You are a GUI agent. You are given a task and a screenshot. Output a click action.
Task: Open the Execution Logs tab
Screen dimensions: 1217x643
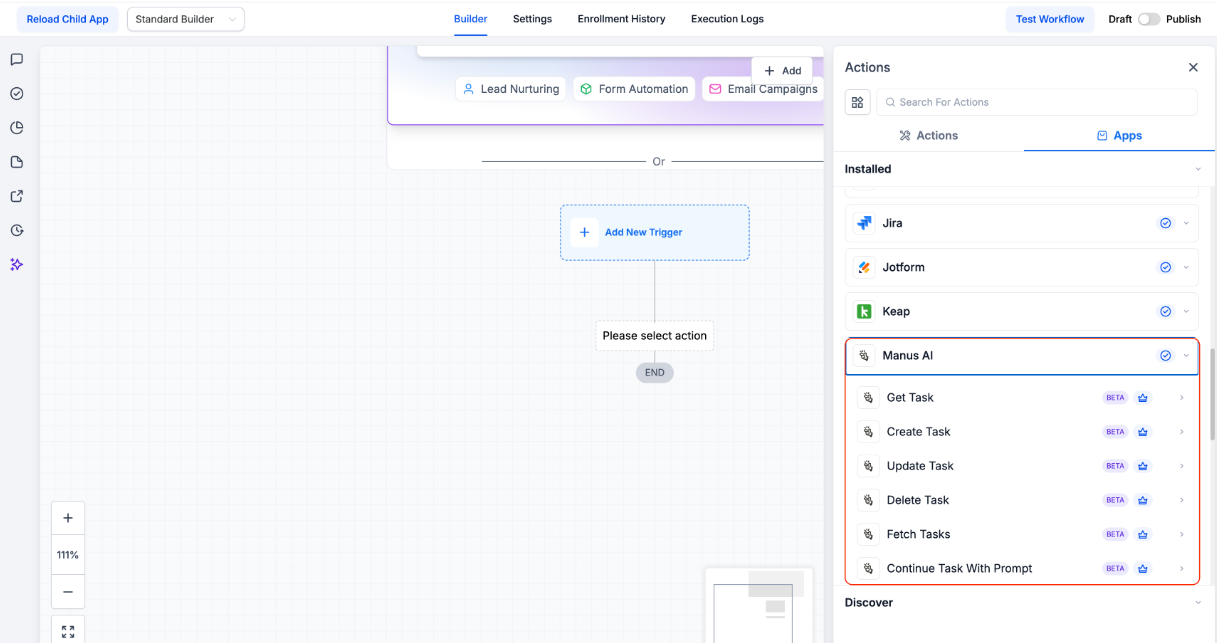coord(727,19)
